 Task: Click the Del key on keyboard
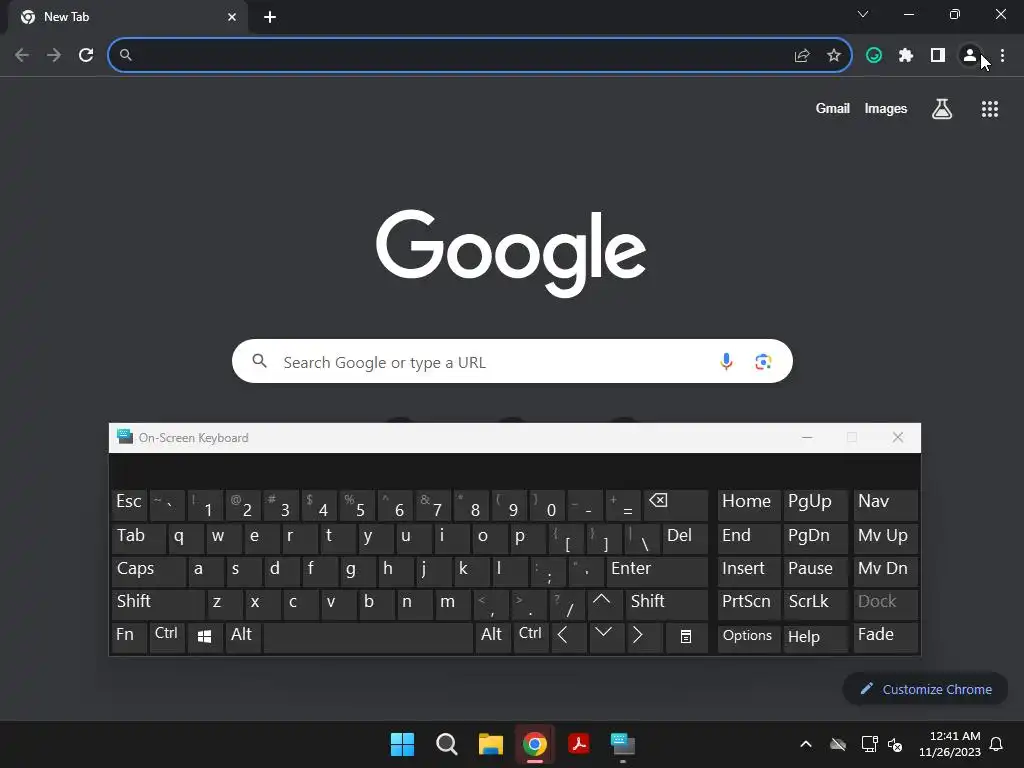(685, 537)
